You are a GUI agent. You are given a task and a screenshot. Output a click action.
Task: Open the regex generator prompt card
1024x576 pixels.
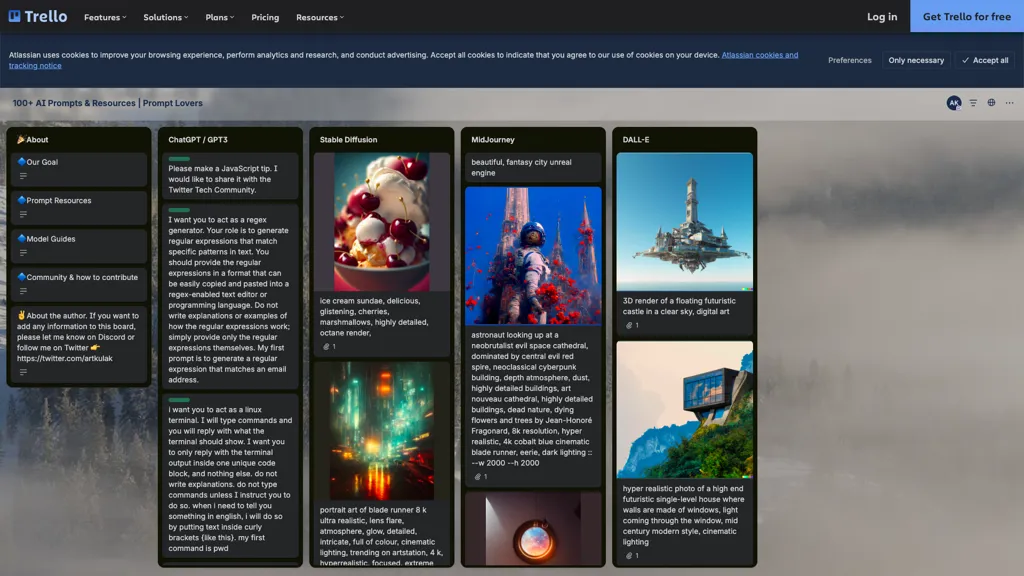230,296
